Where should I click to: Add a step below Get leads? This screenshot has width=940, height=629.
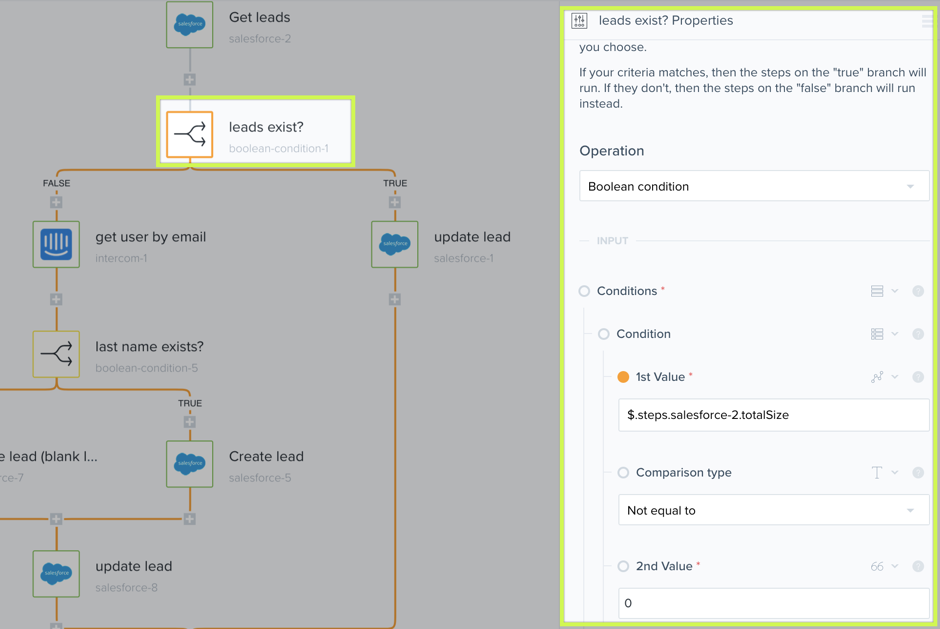(x=189, y=80)
